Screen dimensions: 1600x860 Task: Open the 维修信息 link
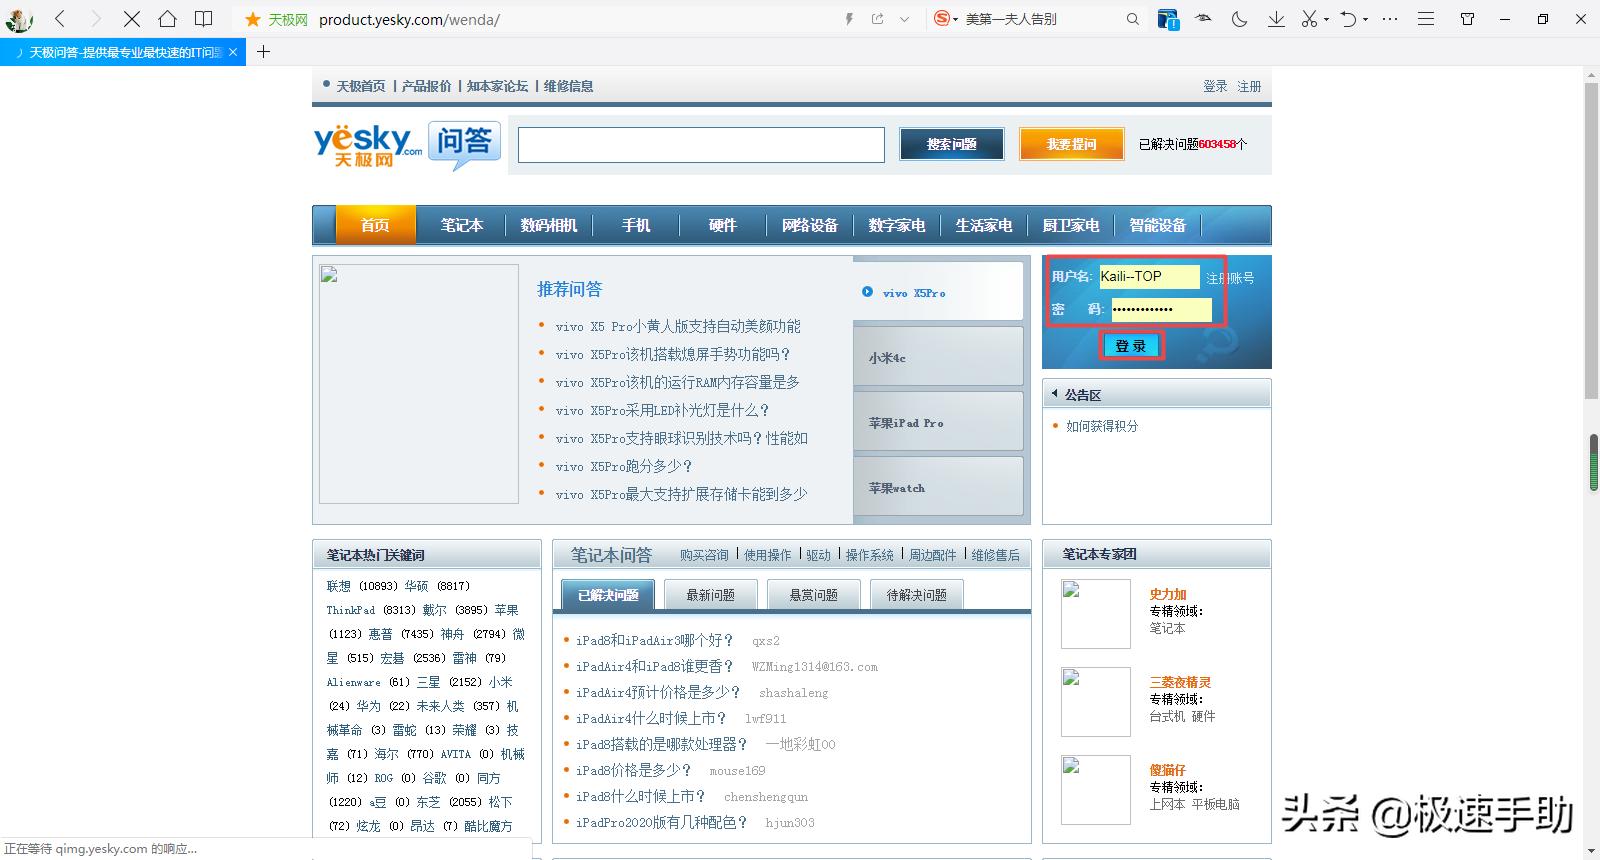click(x=568, y=86)
